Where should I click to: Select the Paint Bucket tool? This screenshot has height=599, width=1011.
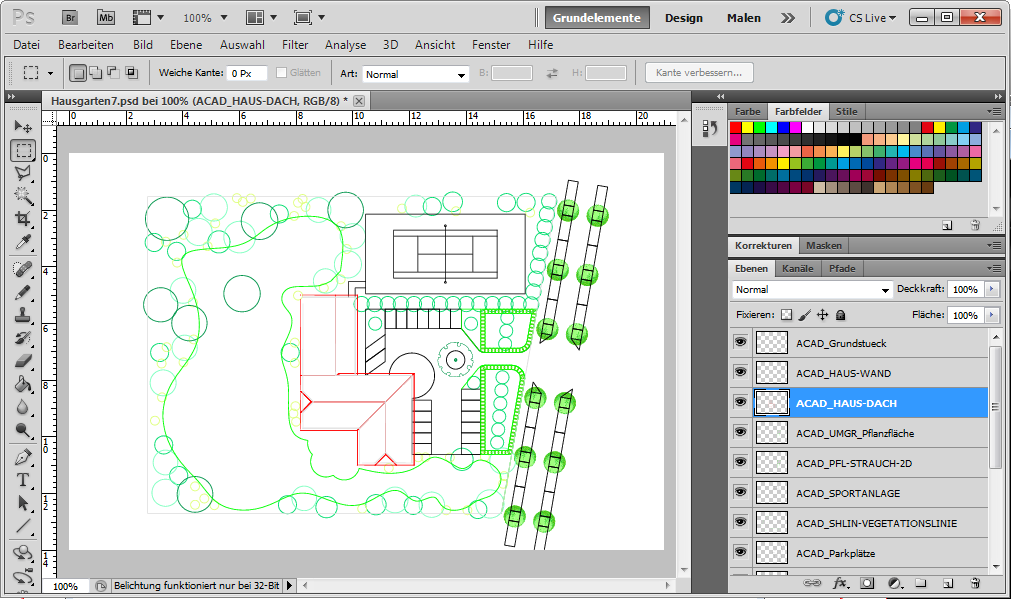pos(23,385)
